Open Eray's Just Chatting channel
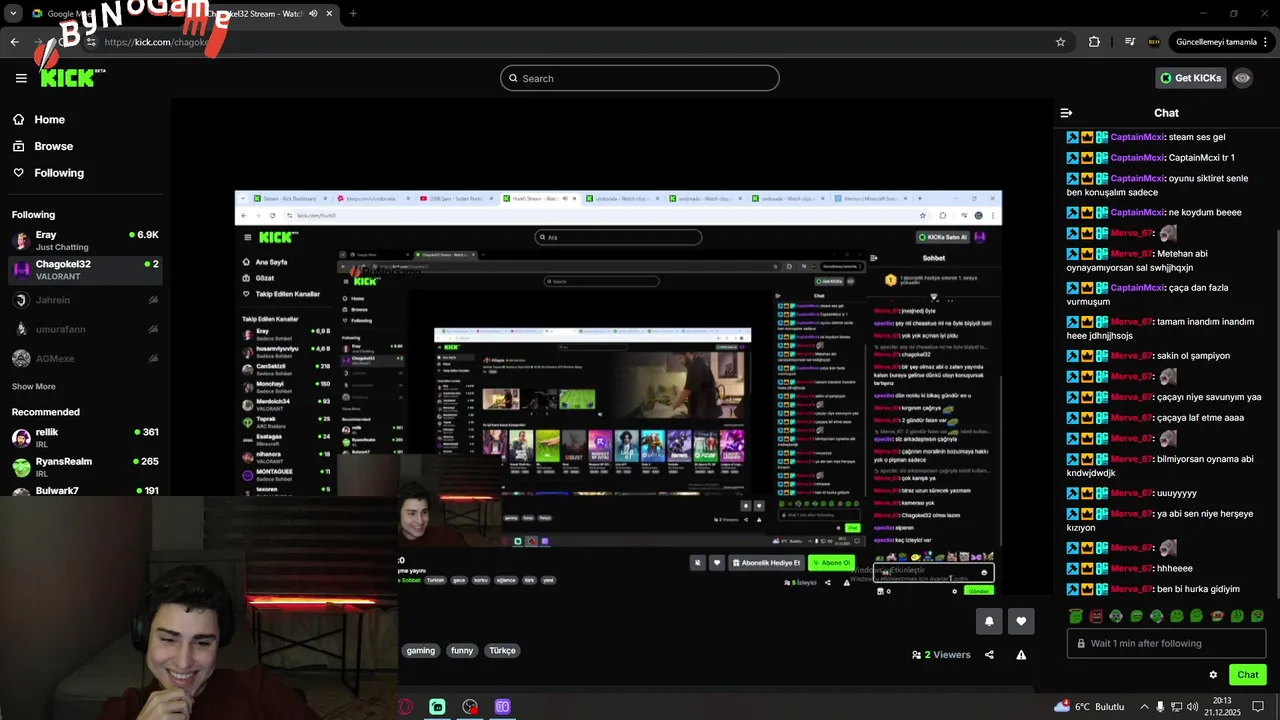Screen dimensions: 1280x720 tap(85, 240)
